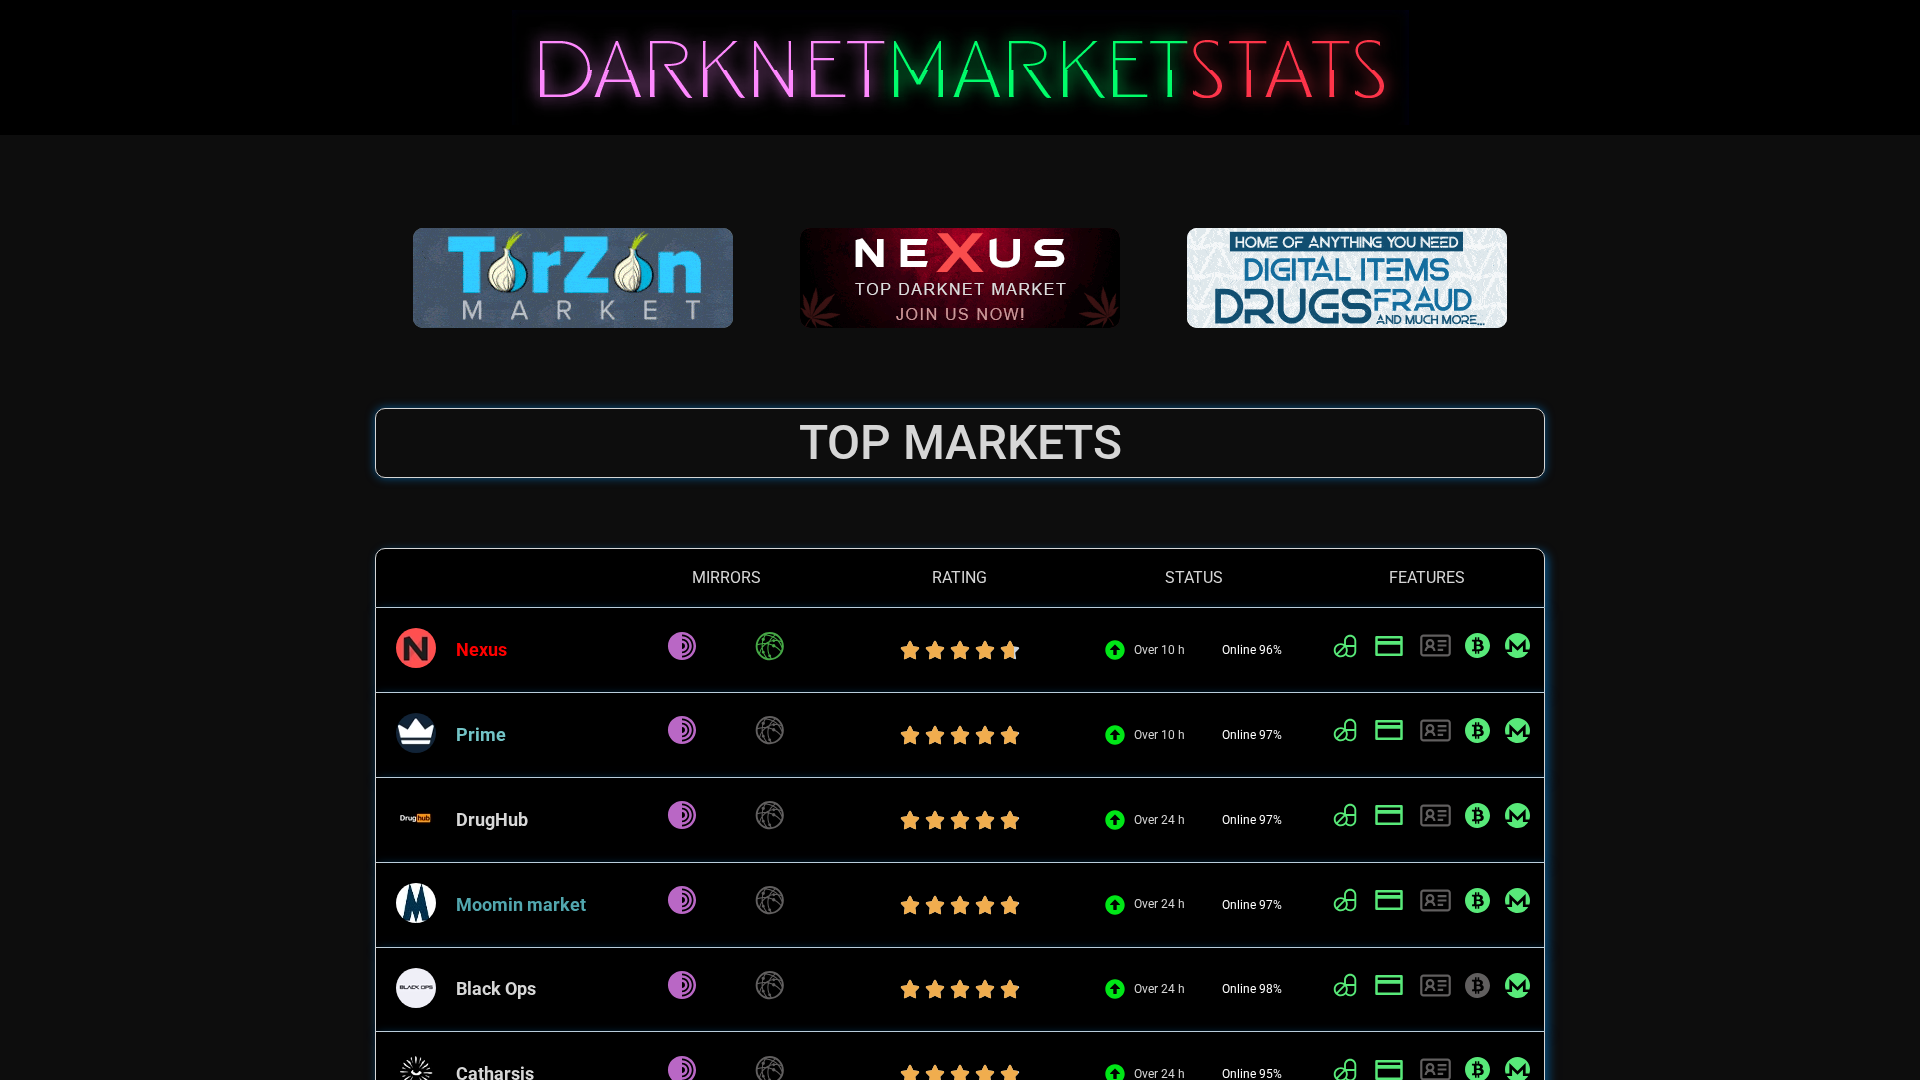
Task: Click the green globe mirror icon for Nexus
Action: point(770,646)
